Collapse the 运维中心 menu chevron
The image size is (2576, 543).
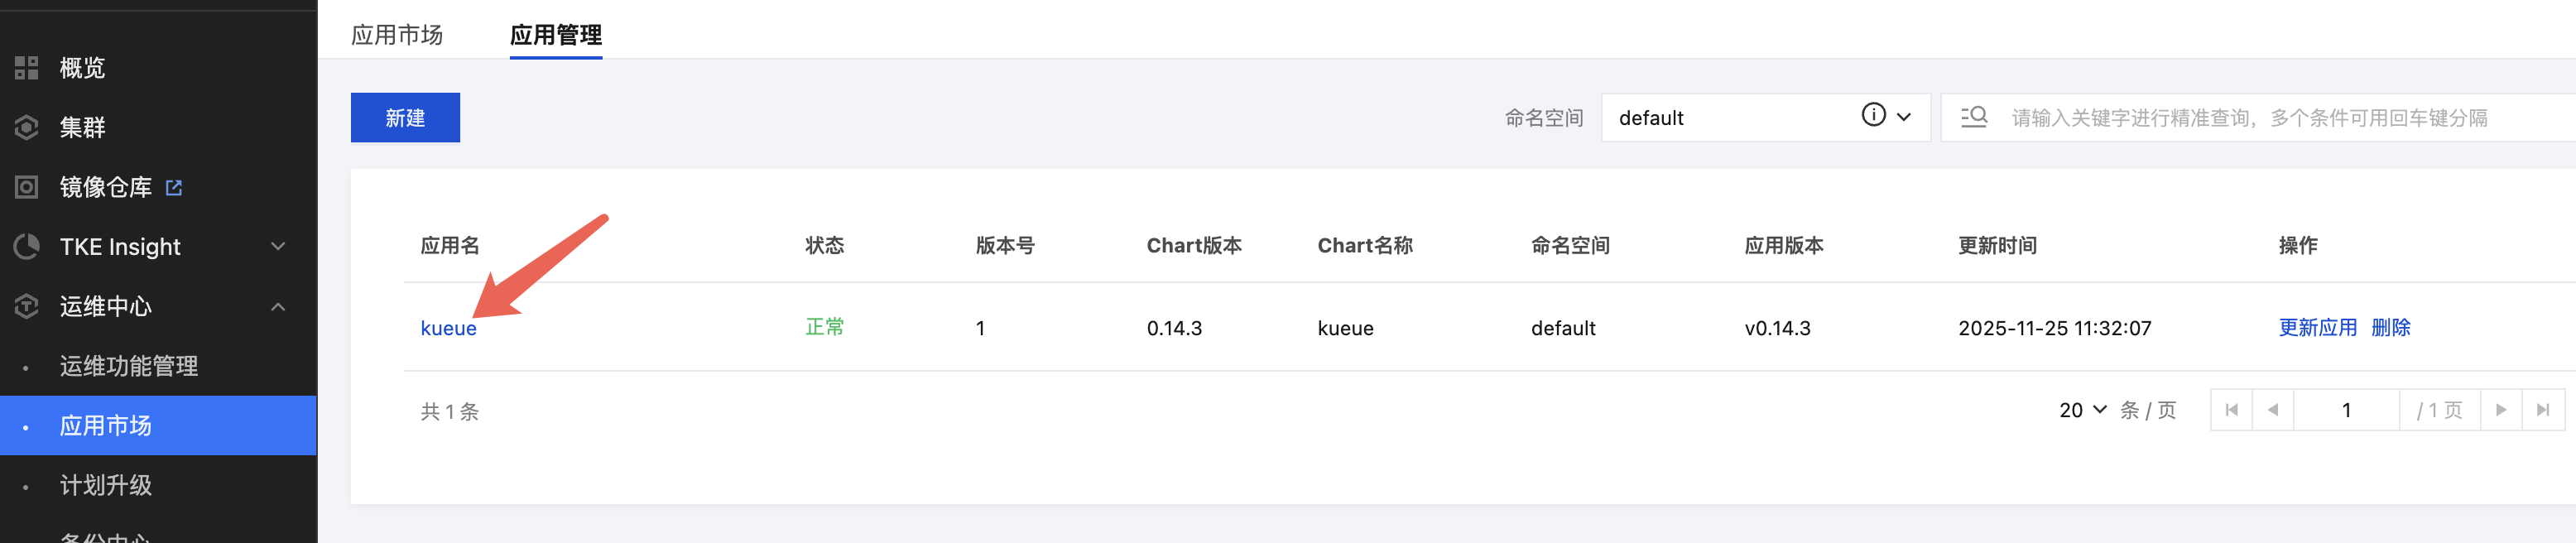pyautogui.click(x=278, y=306)
